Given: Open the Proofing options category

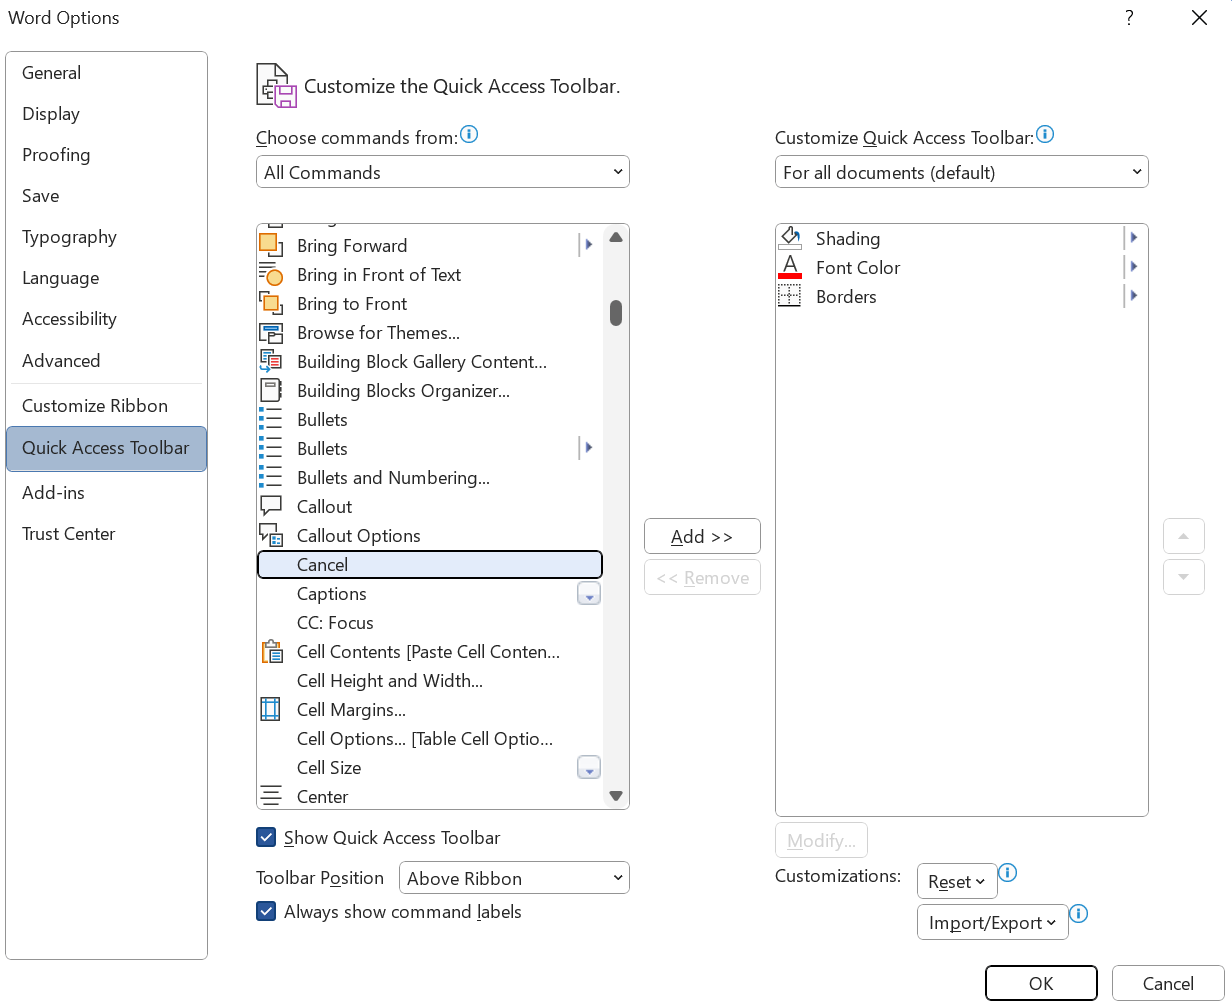Looking at the screenshot, I should tap(106, 155).
